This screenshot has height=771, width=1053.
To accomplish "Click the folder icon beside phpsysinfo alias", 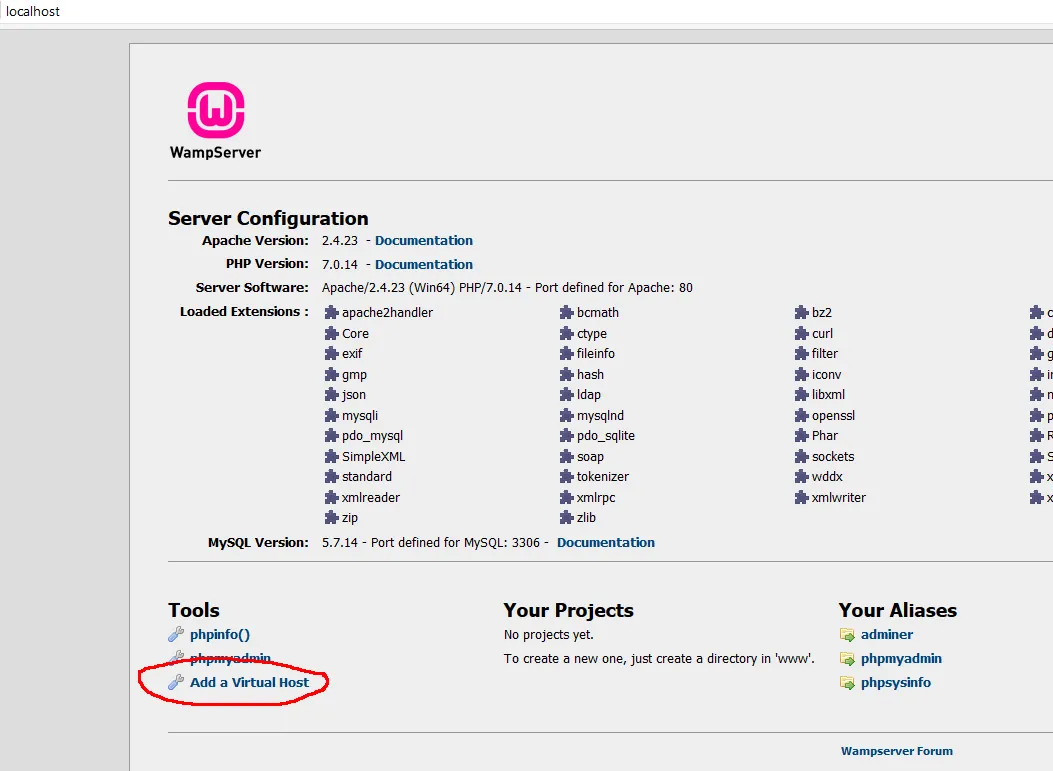I will 848,683.
